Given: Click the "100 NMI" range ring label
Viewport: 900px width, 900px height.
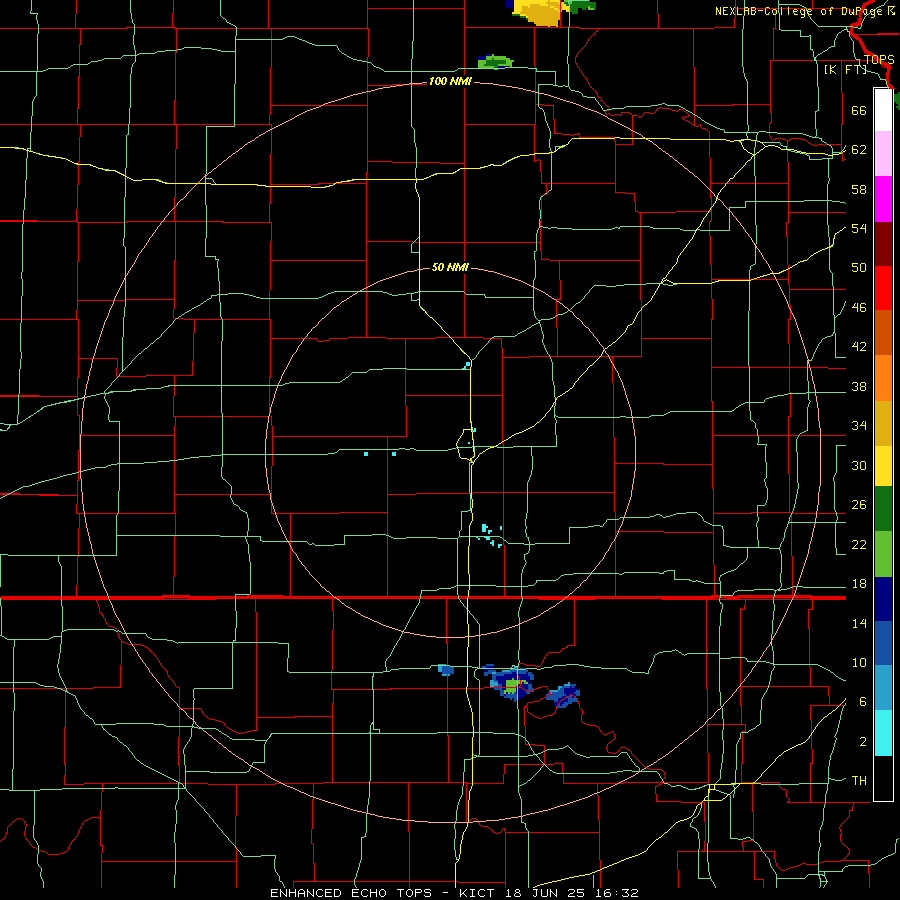Looking at the screenshot, I should [x=450, y=82].
